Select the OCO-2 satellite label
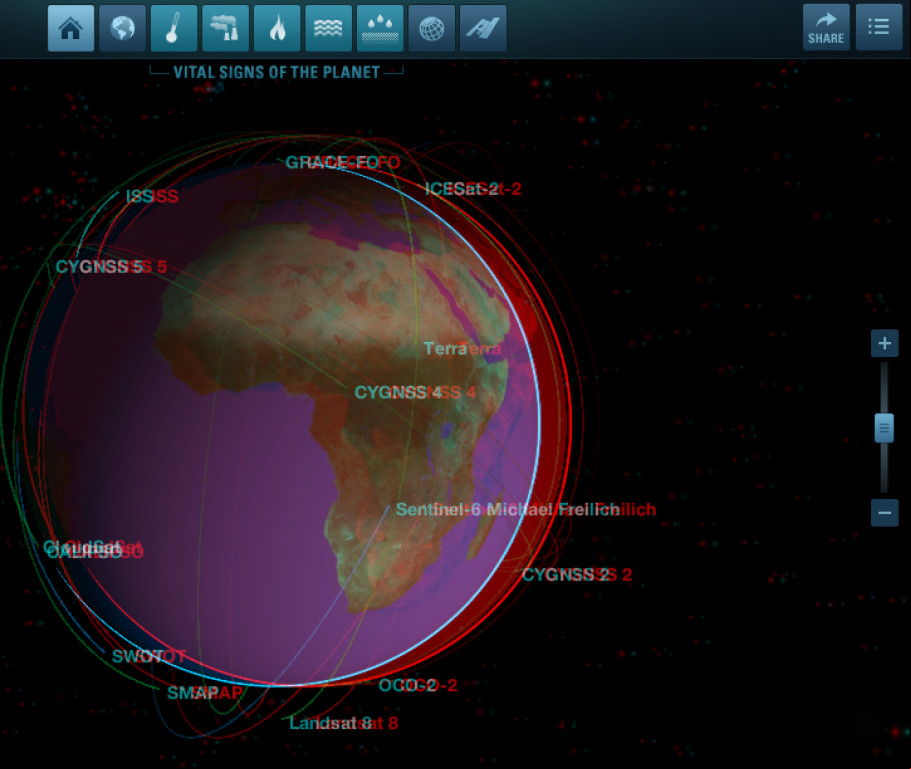911x769 pixels. pos(418,685)
